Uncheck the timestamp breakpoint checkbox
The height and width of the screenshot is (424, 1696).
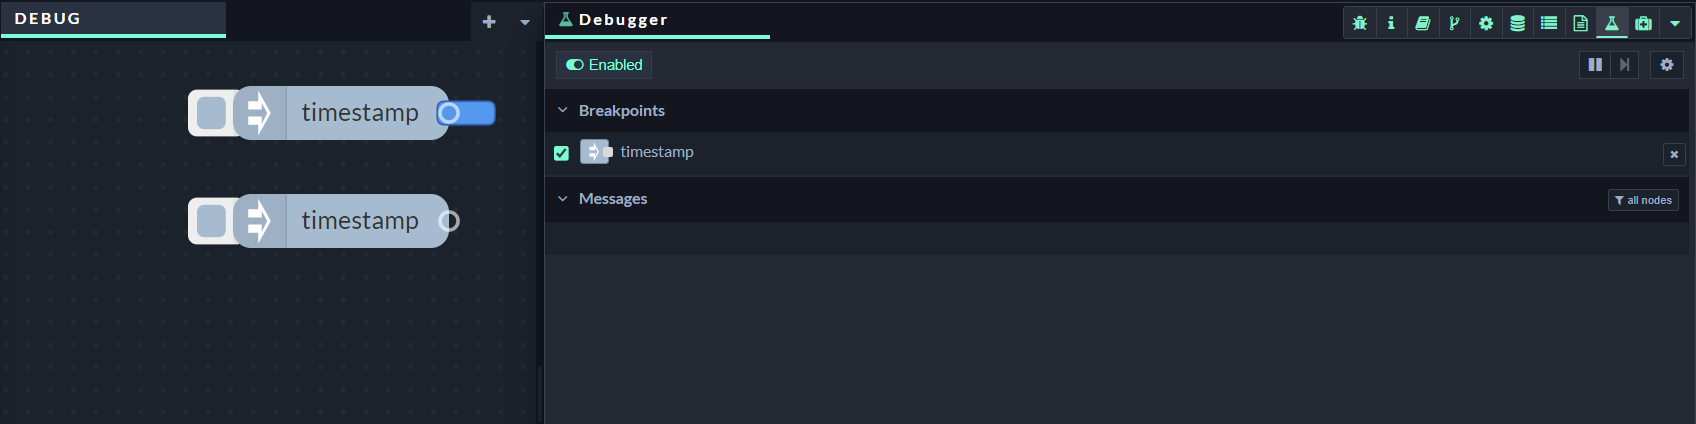click(561, 153)
